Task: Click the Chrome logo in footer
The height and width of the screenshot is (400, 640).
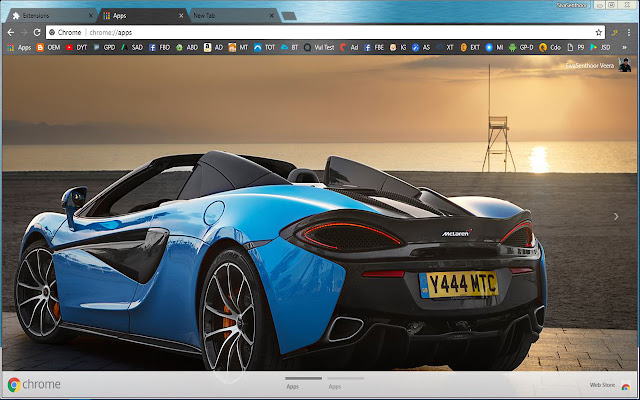Action: click(34, 384)
